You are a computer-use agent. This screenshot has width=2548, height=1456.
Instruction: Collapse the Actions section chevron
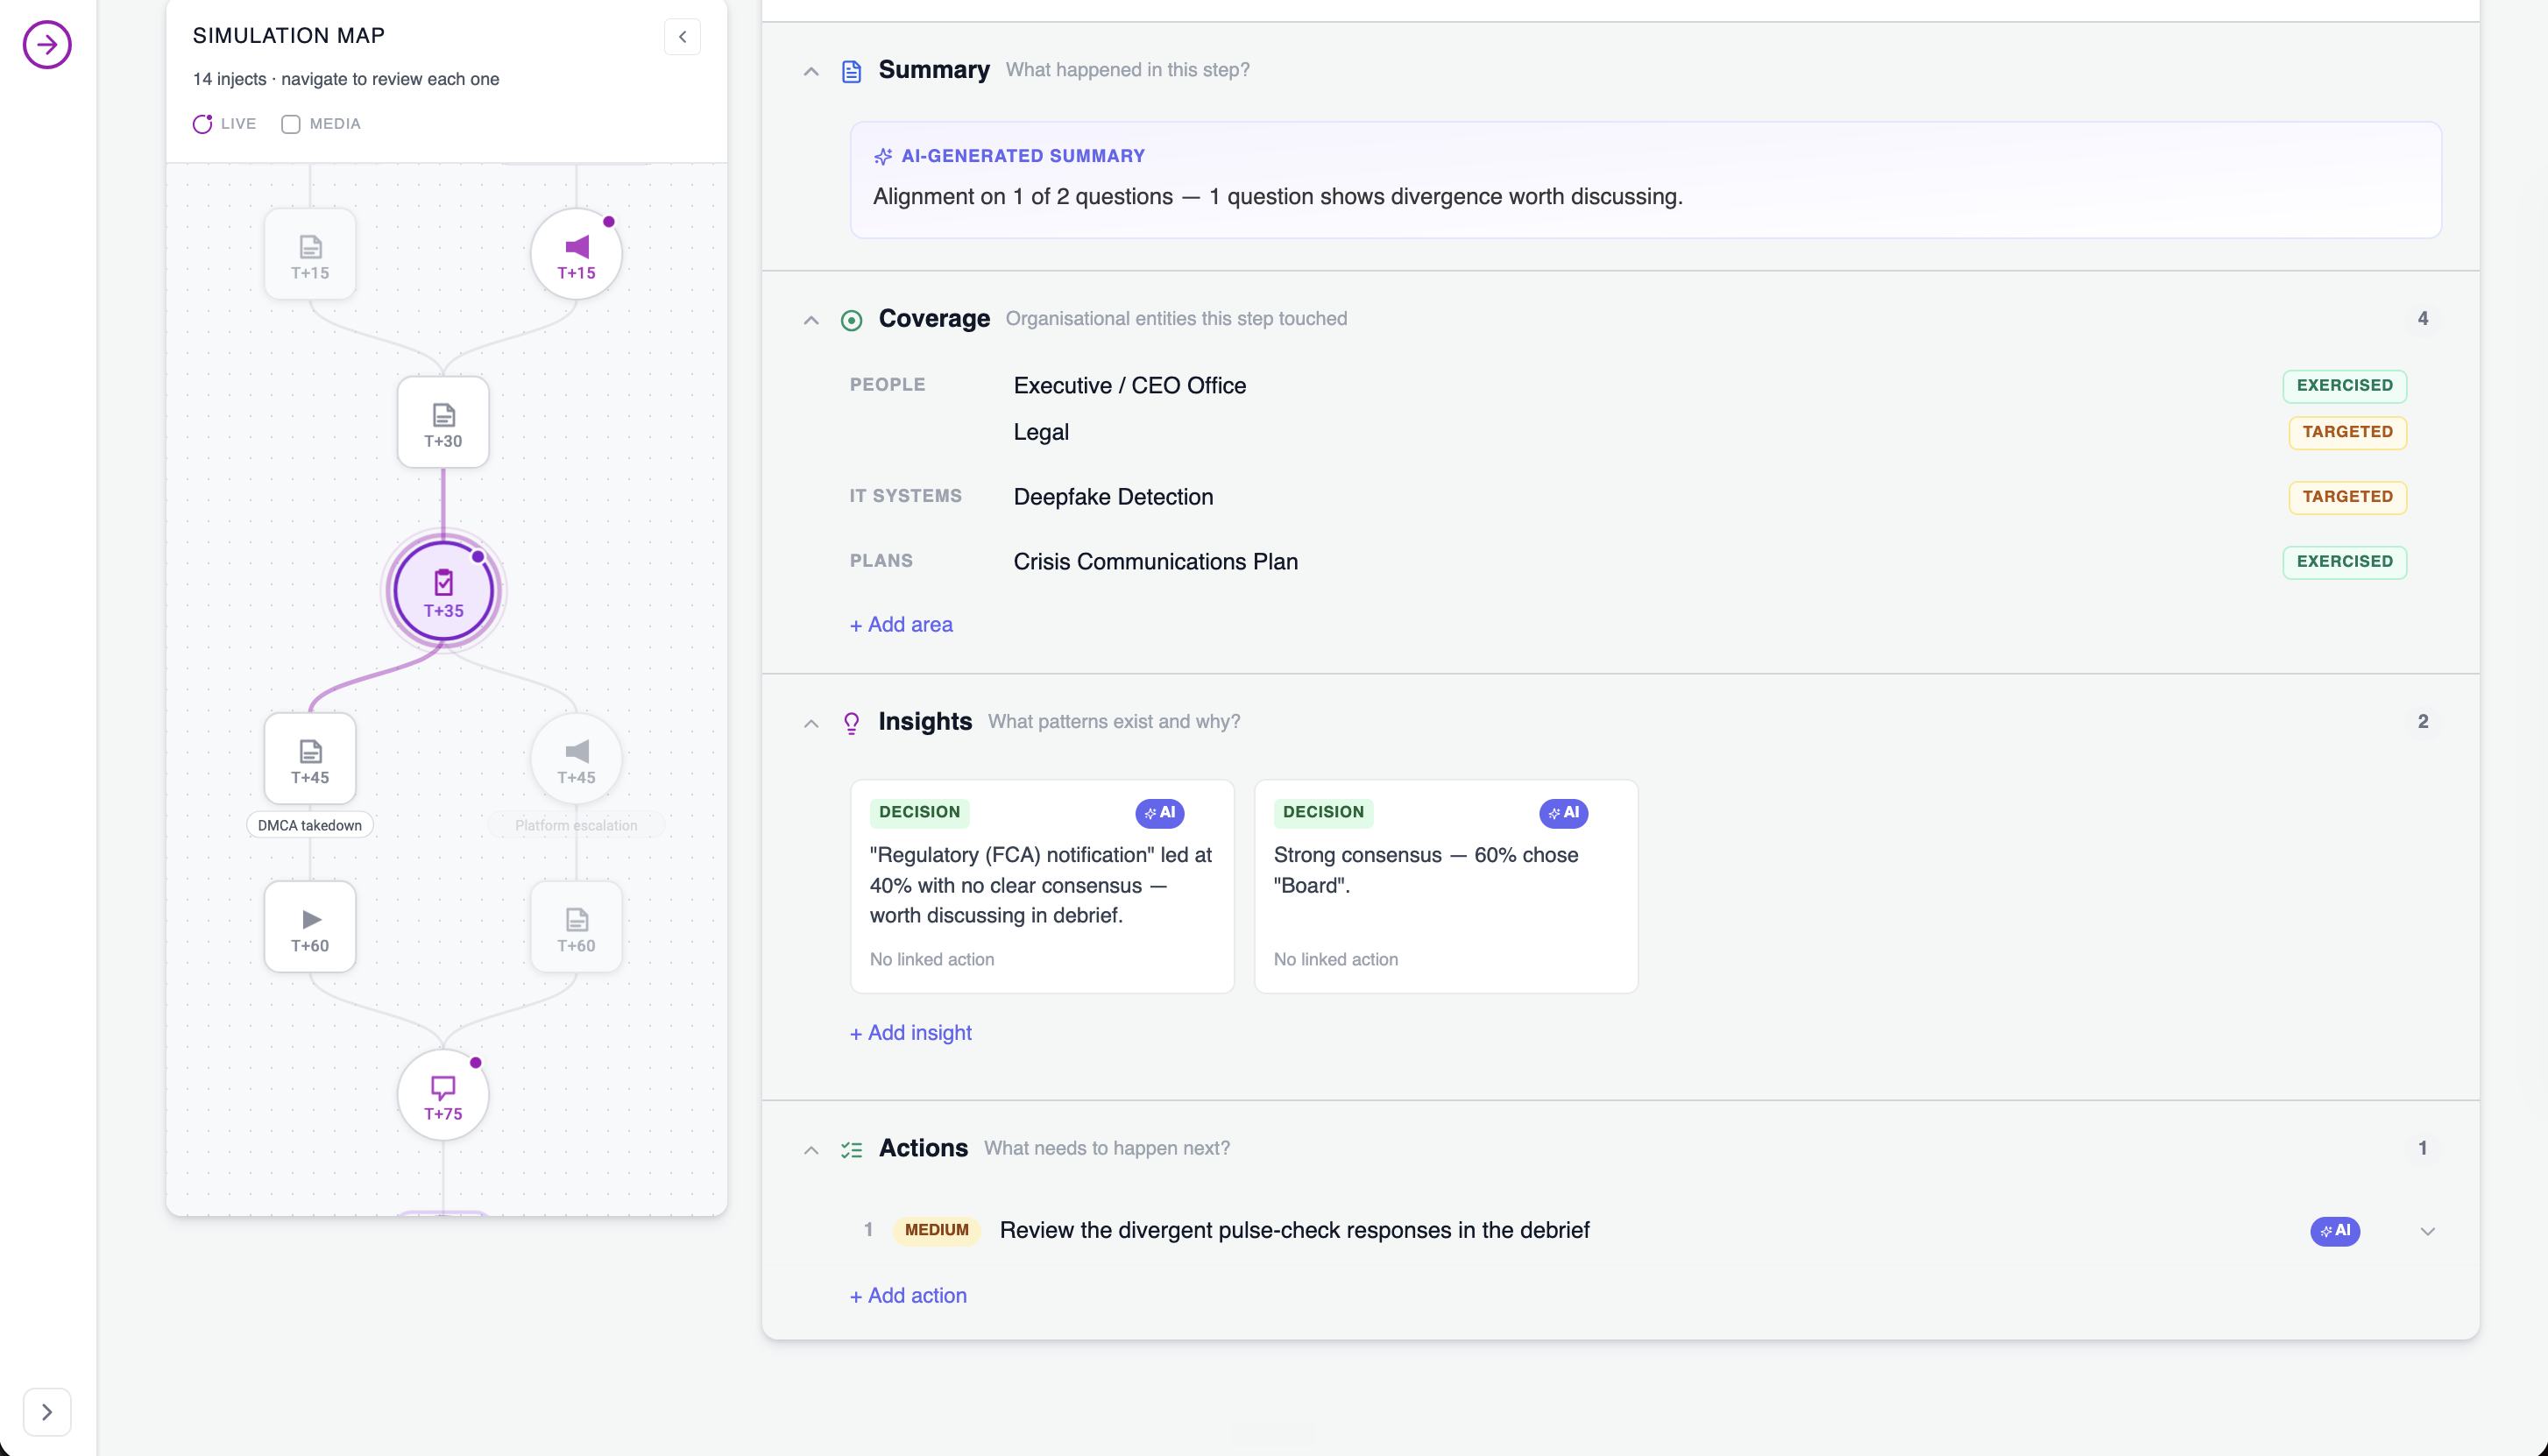point(811,1151)
